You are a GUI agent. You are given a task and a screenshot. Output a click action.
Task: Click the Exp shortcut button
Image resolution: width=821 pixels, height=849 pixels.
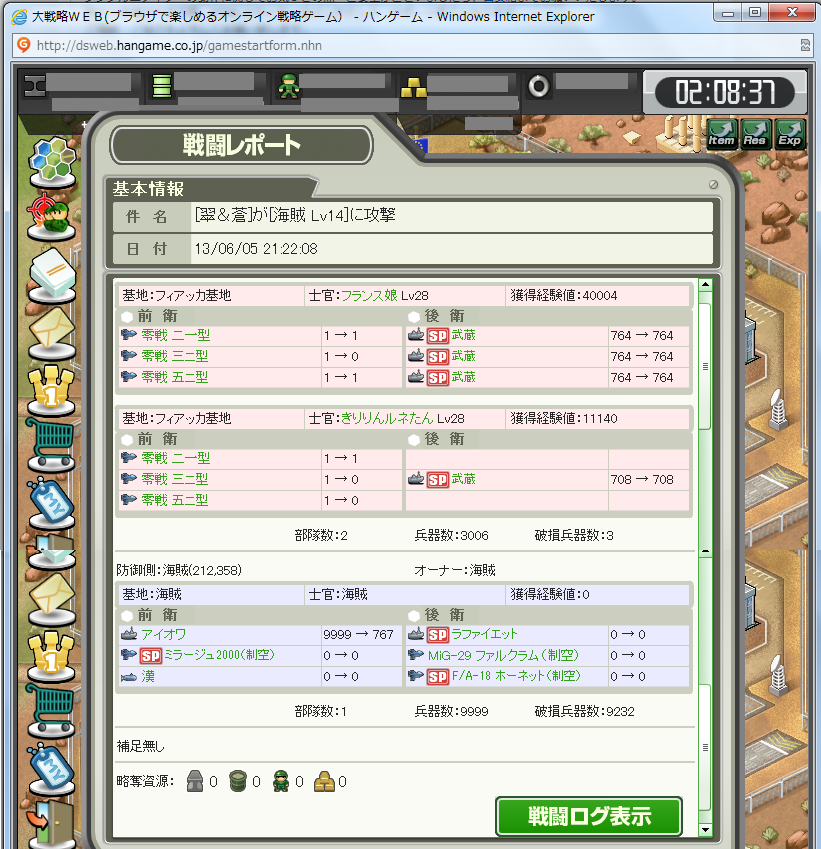(x=790, y=134)
